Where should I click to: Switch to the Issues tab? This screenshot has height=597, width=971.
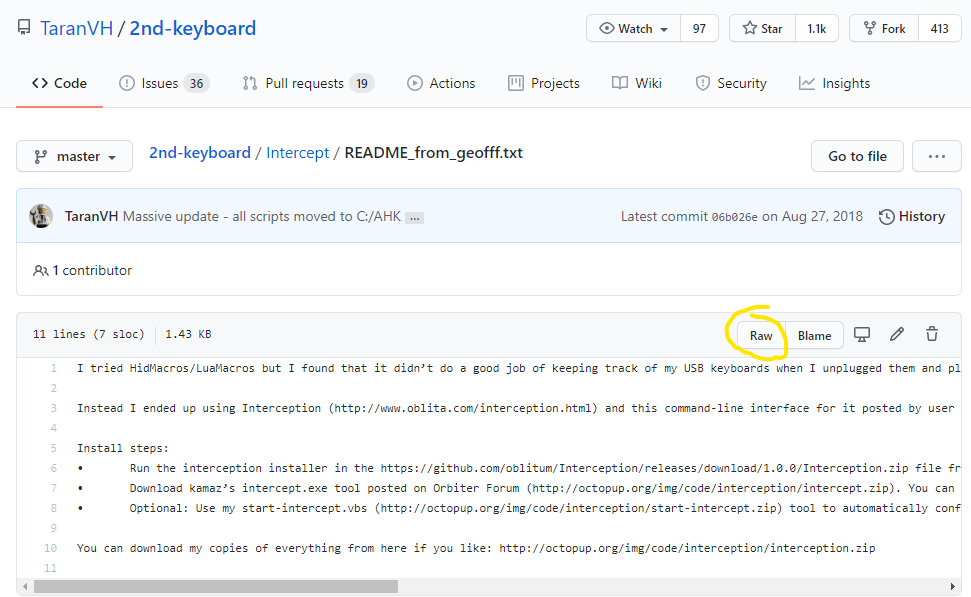click(163, 83)
